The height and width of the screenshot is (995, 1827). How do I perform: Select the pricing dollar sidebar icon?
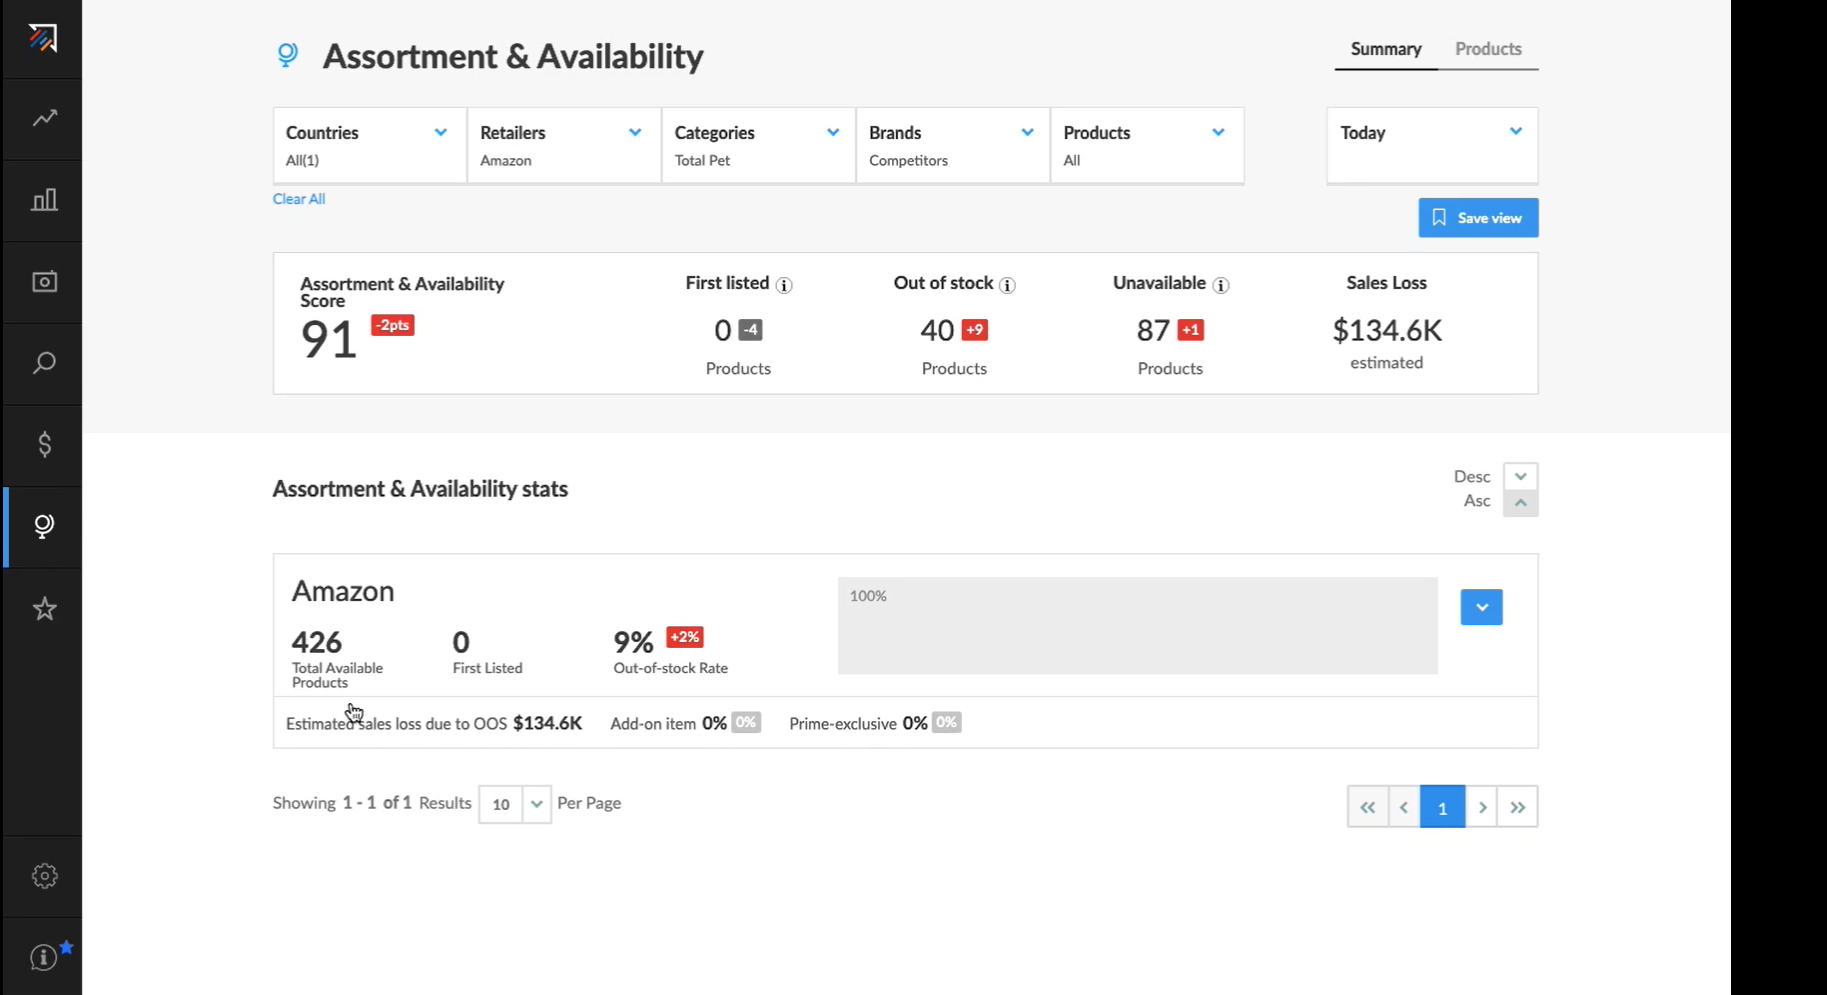tap(42, 445)
